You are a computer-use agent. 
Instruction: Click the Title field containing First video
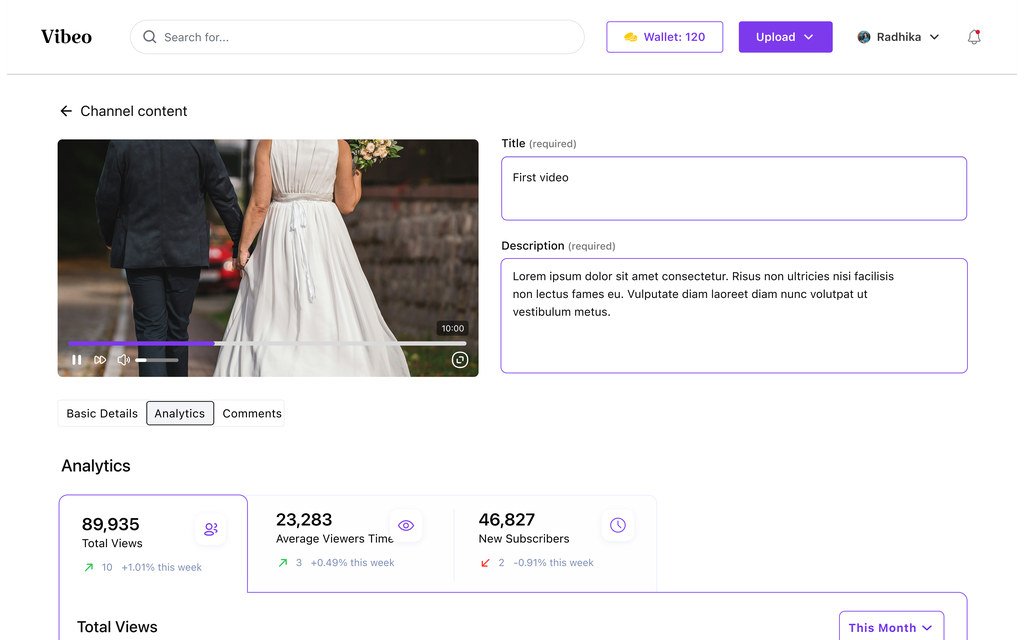733,188
